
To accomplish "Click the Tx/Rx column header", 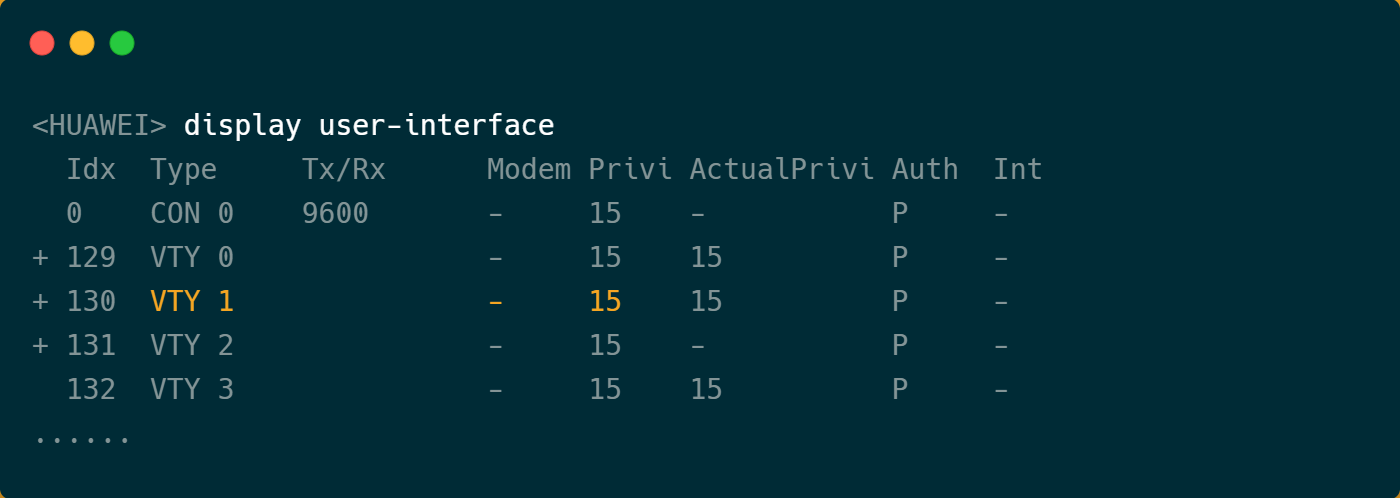I will tap(343, 170).
